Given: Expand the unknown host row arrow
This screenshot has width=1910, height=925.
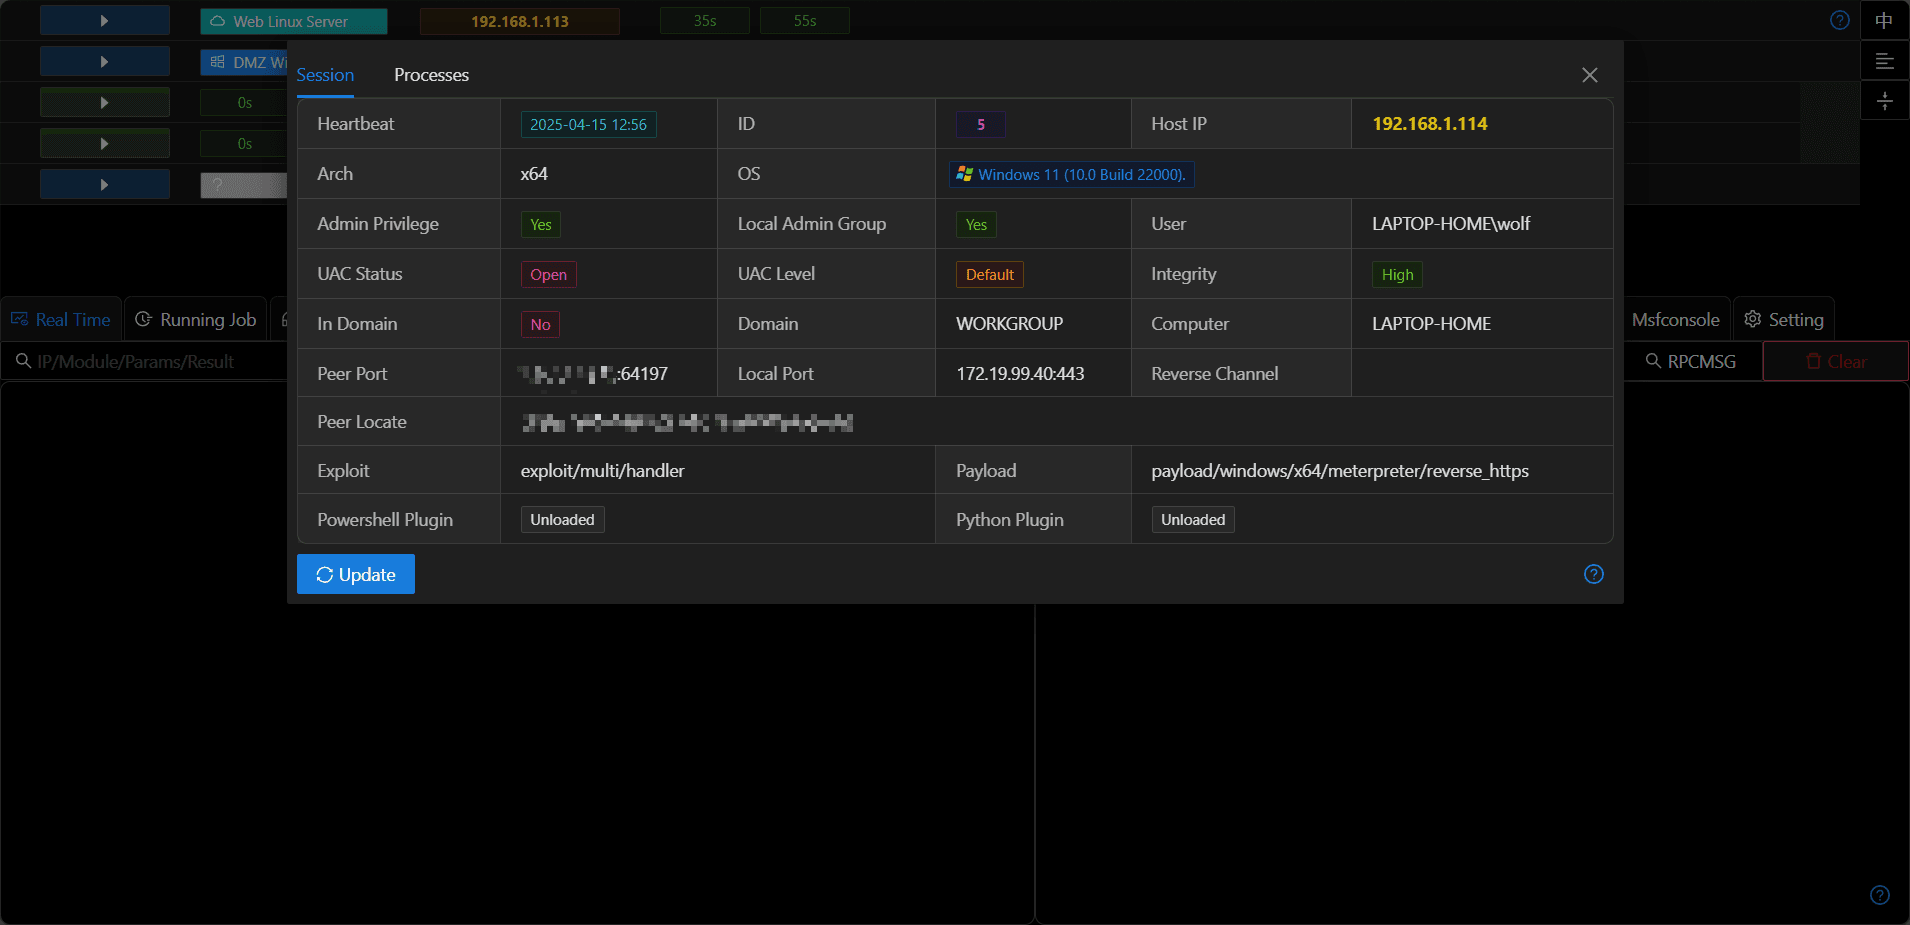Looking at the screenshot, I should [x=105, y=185].
